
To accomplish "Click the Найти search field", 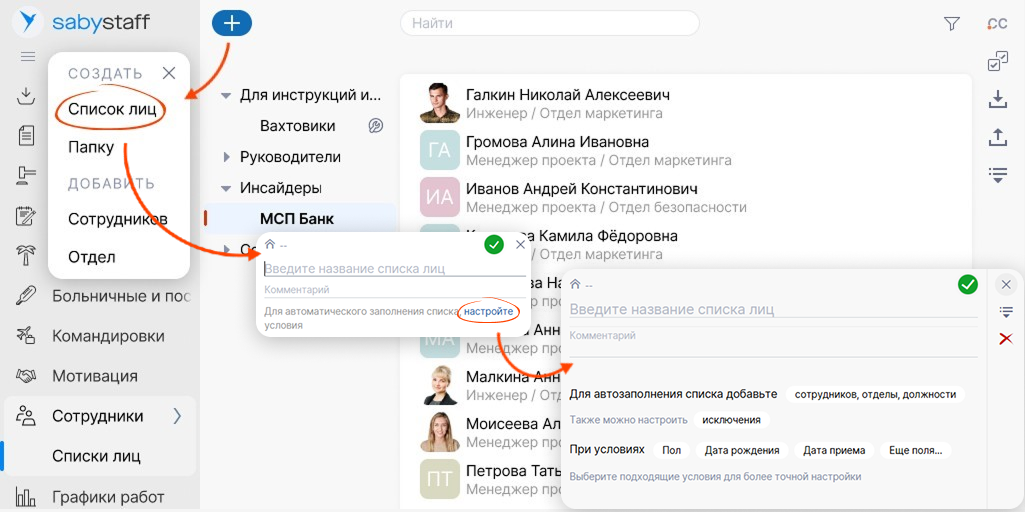I will click(549, 23).
